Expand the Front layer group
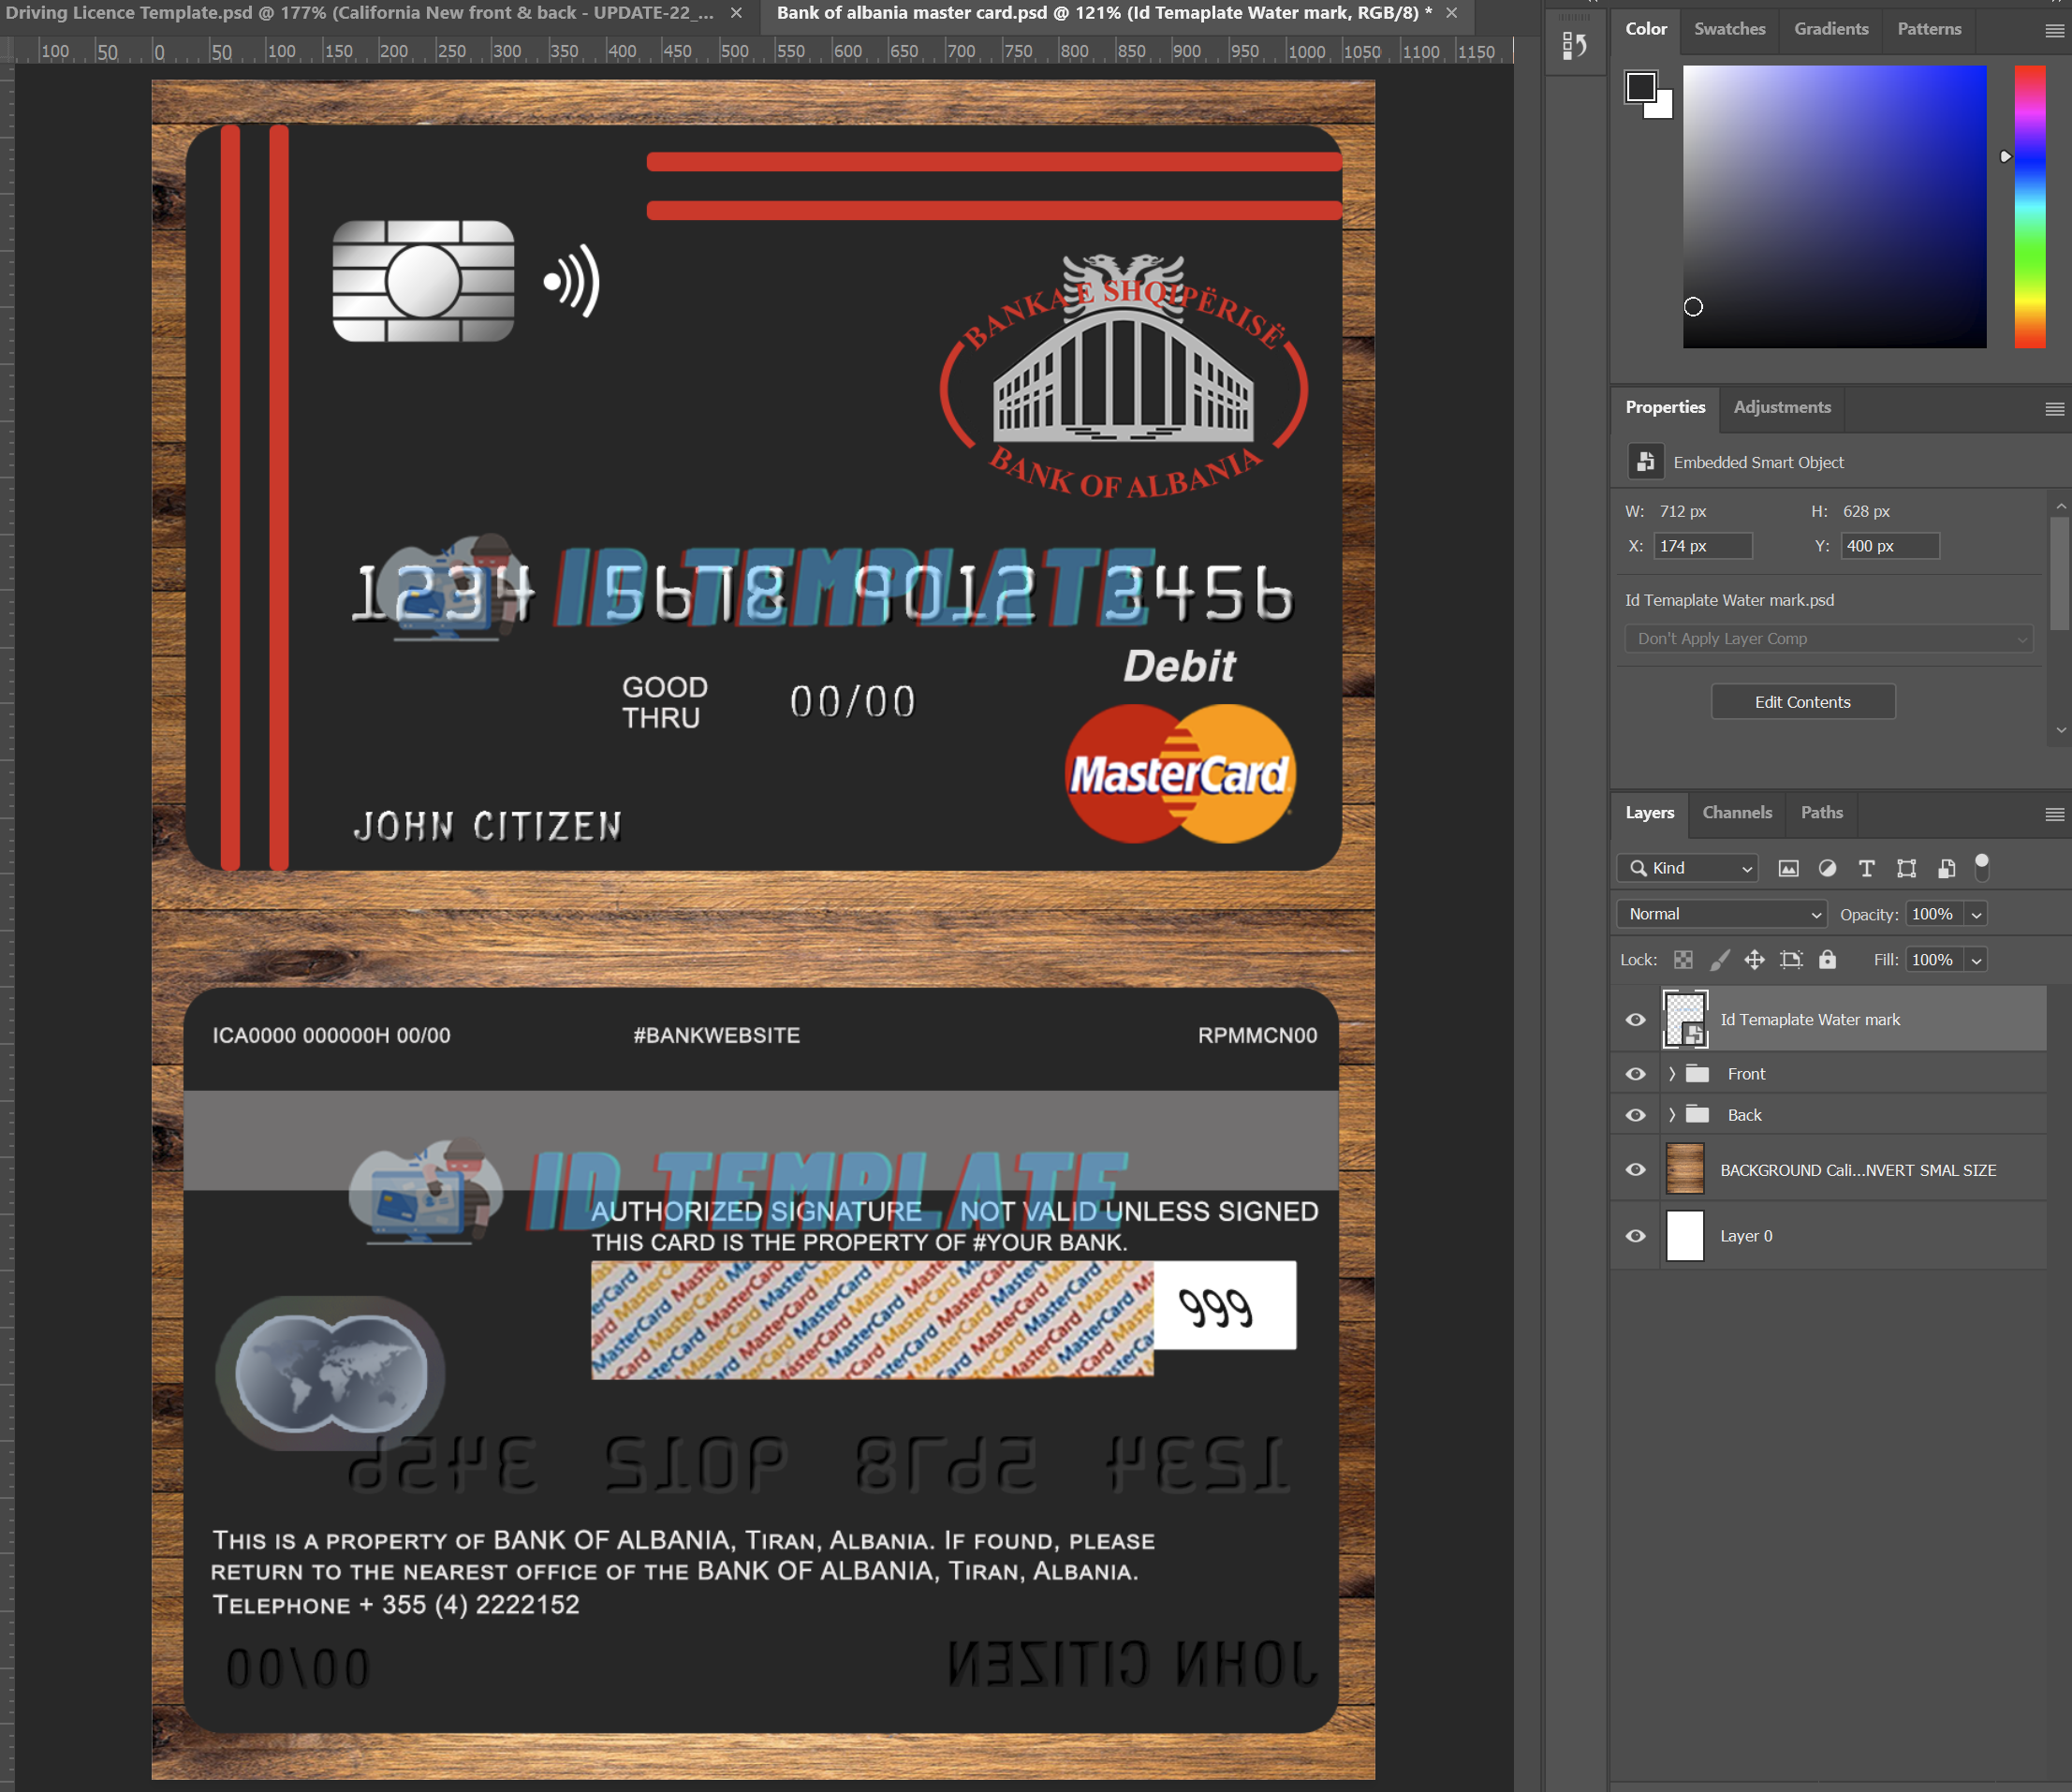 1671,1074
